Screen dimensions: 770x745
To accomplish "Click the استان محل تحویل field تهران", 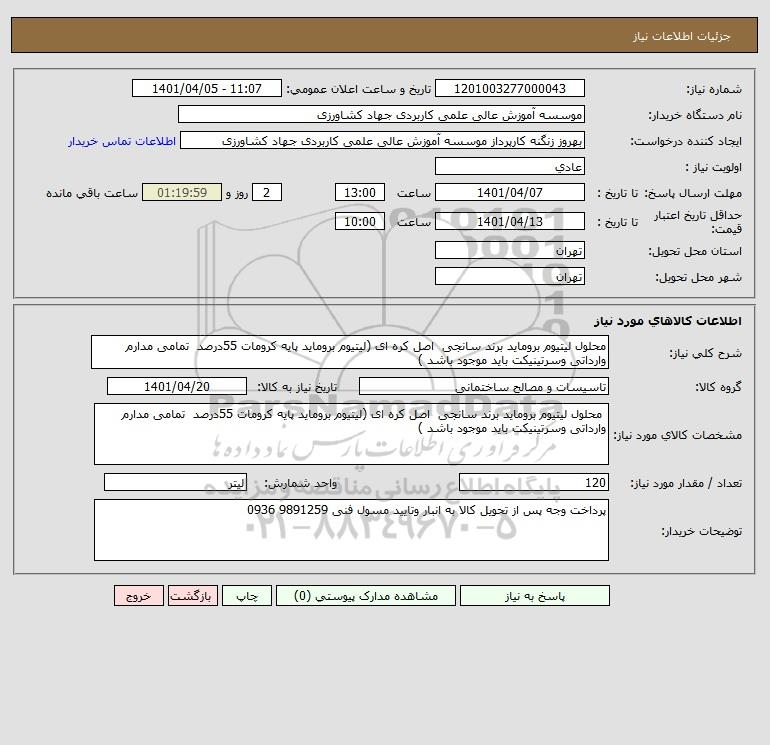I will [x=510, y=250].
